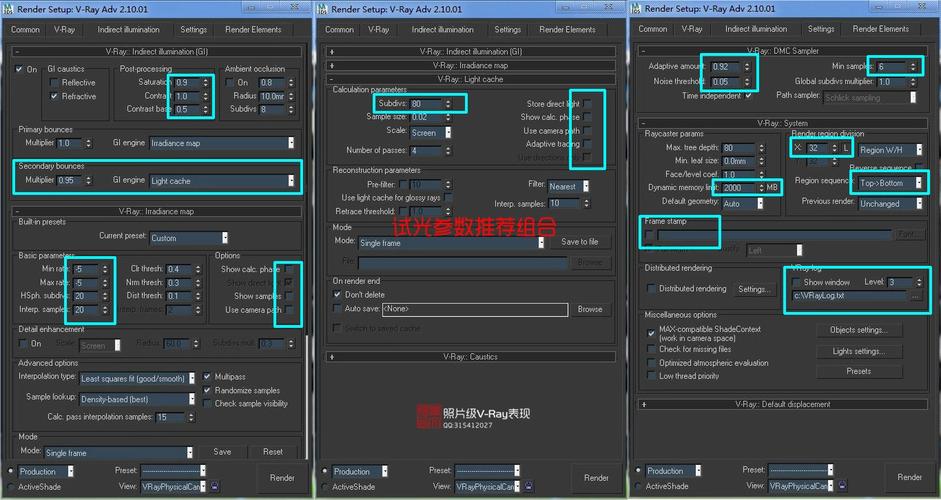Expand the Default displacement rollout
This screenshot has height=500, width=941.
[x=783, y=404]
